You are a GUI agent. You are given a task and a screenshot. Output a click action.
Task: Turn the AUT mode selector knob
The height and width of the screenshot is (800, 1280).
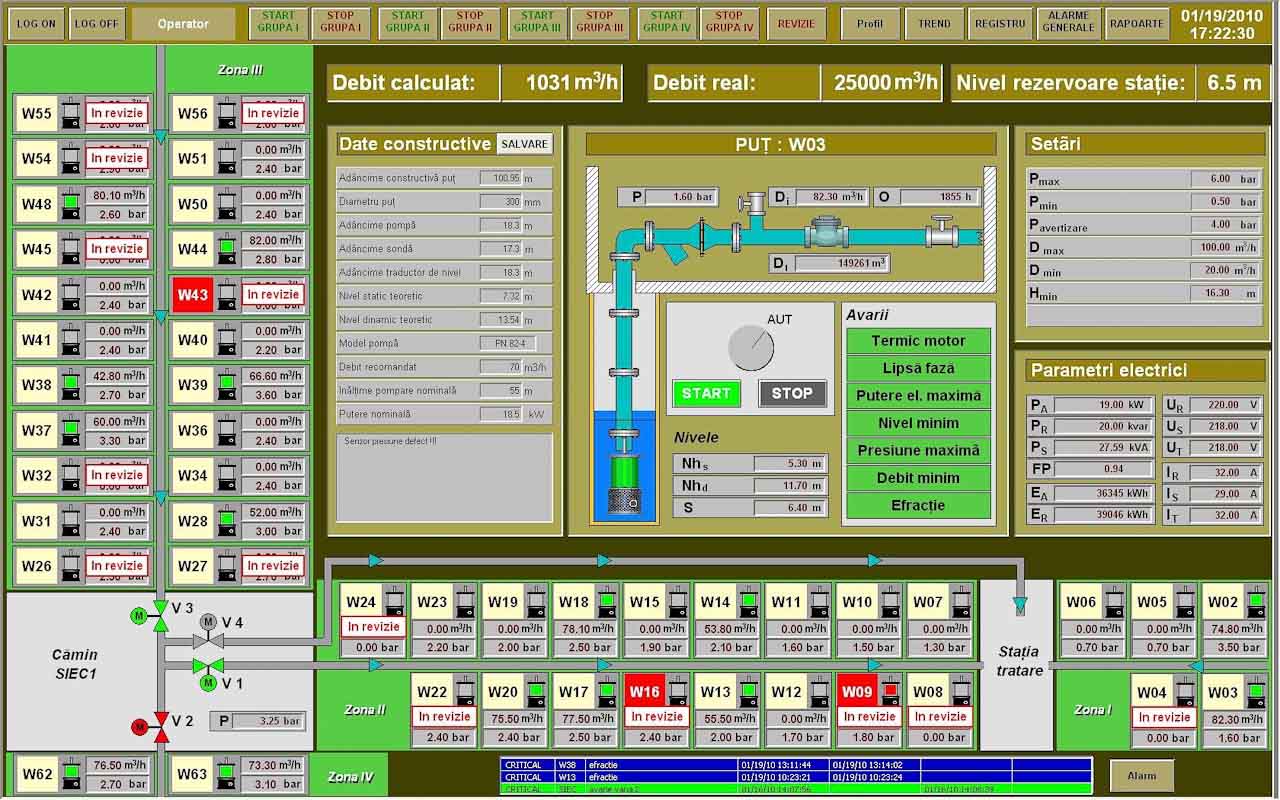coord(751,347)
